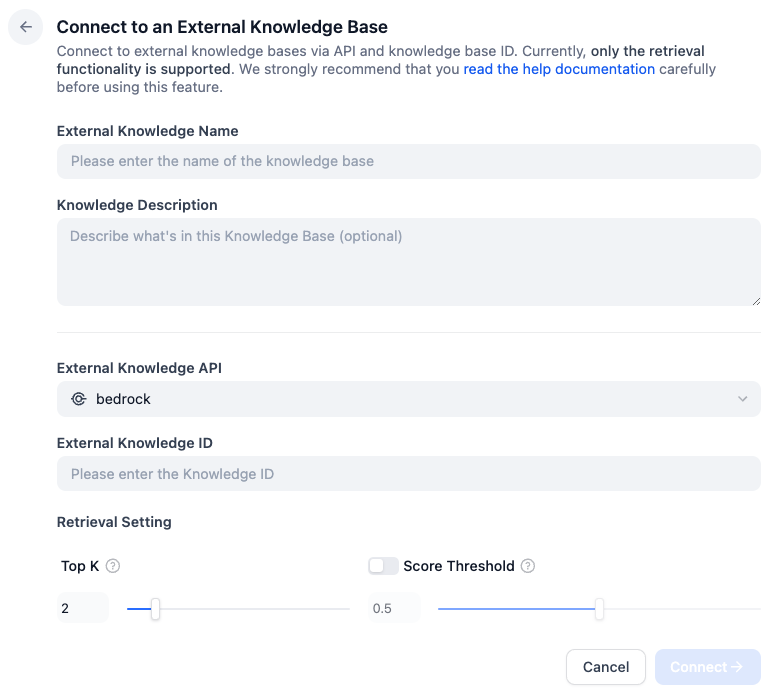
Task: Click the Score Threshold help icon
Action: 528,566
